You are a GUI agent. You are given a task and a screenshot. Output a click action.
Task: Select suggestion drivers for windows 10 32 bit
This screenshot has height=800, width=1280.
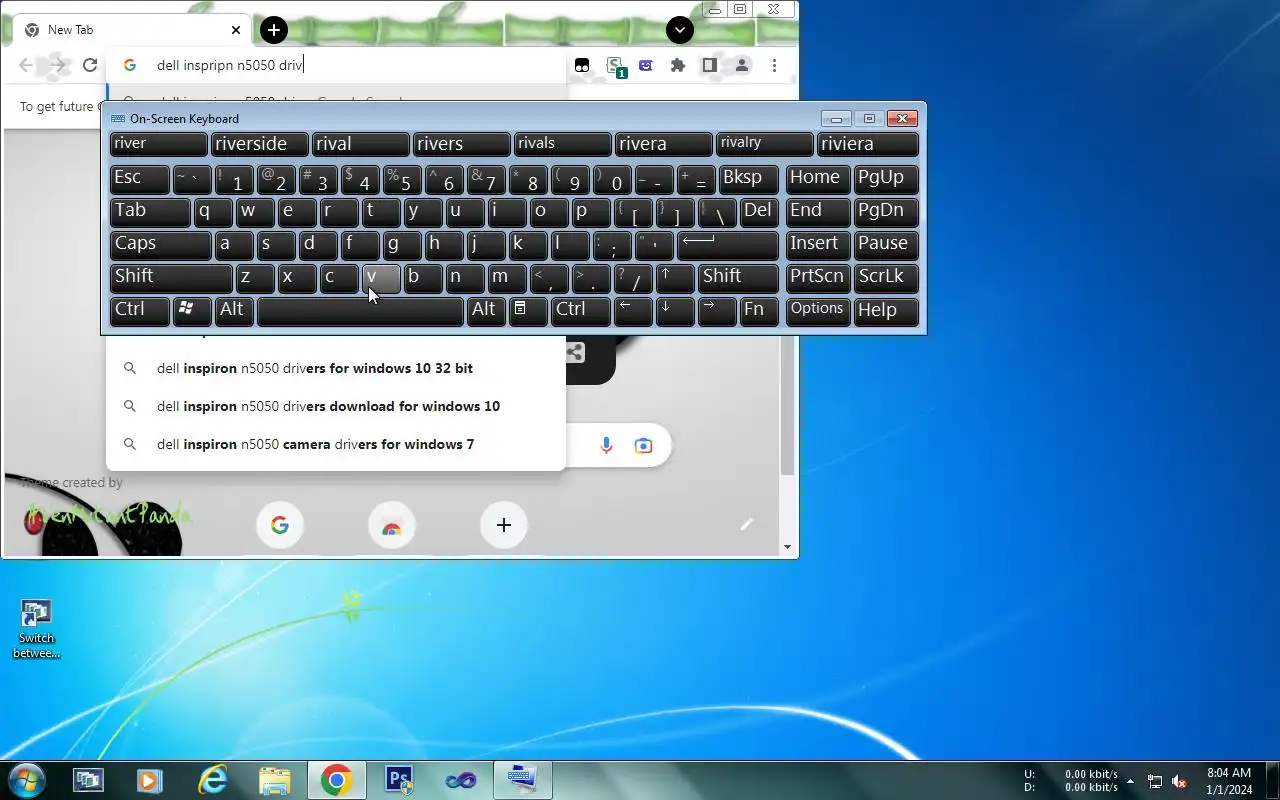(336, 368)
